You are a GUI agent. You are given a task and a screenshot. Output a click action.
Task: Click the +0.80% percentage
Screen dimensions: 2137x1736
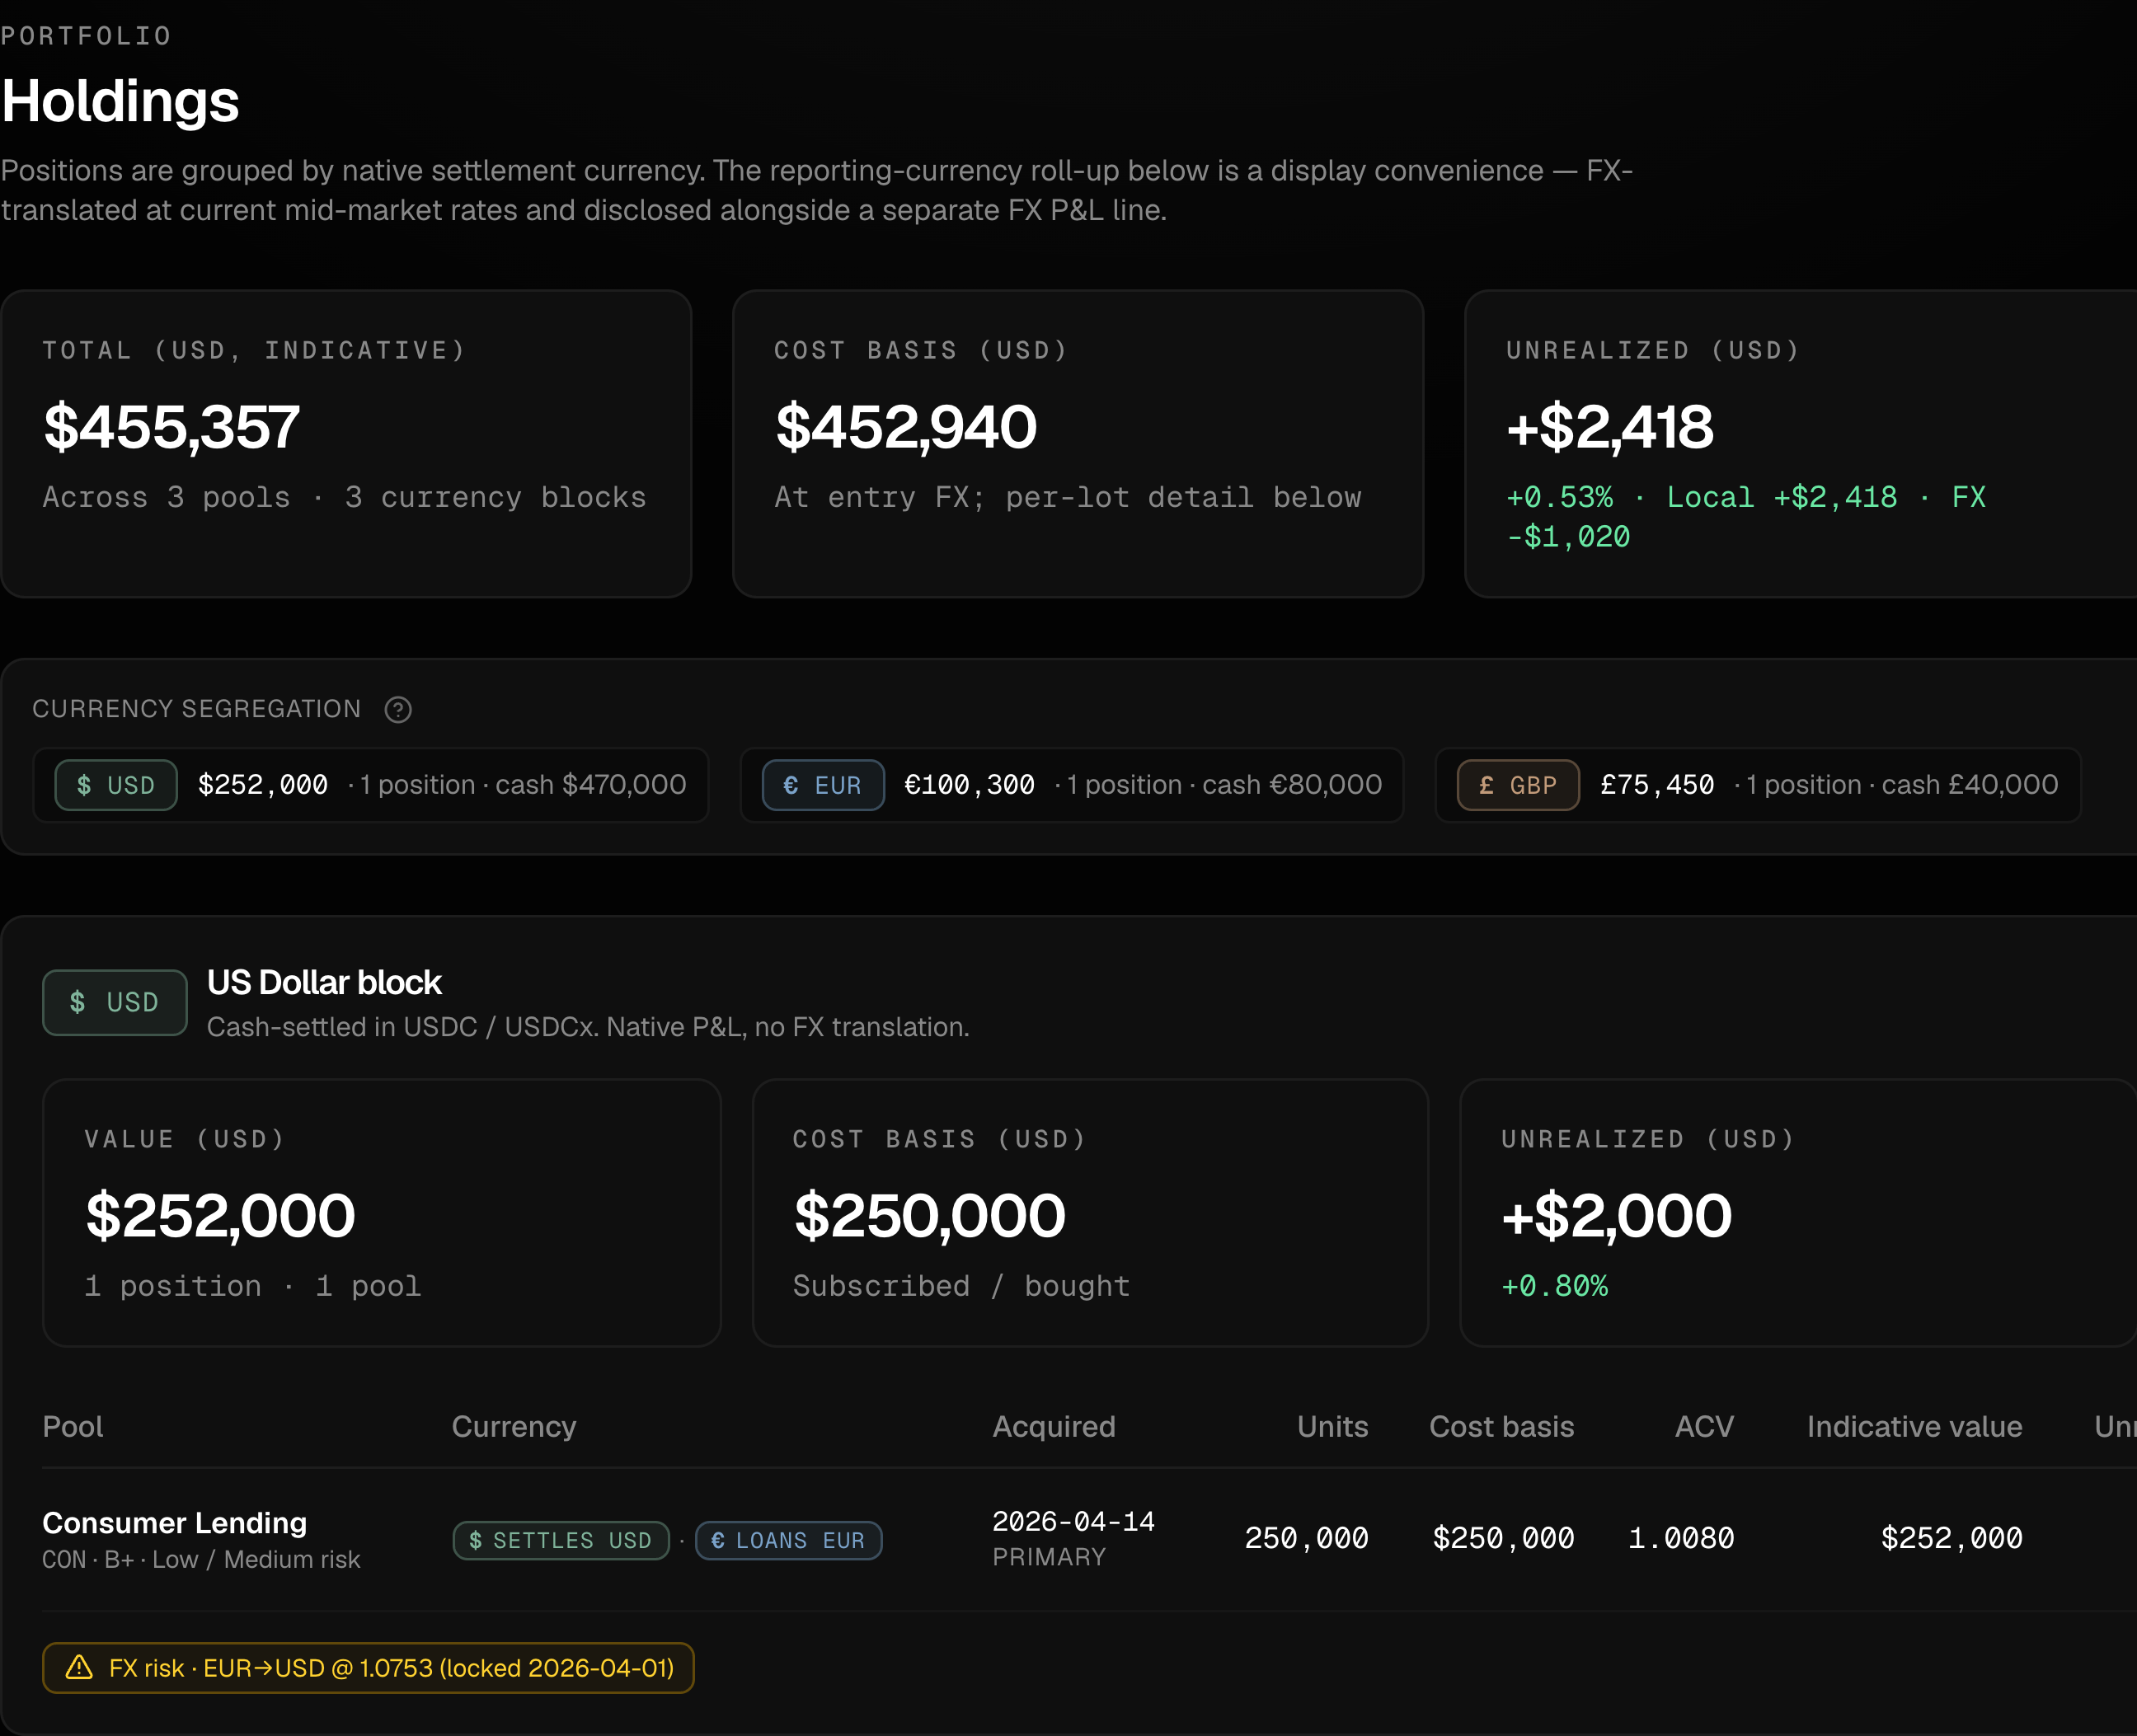[x=1554, y=1286]
